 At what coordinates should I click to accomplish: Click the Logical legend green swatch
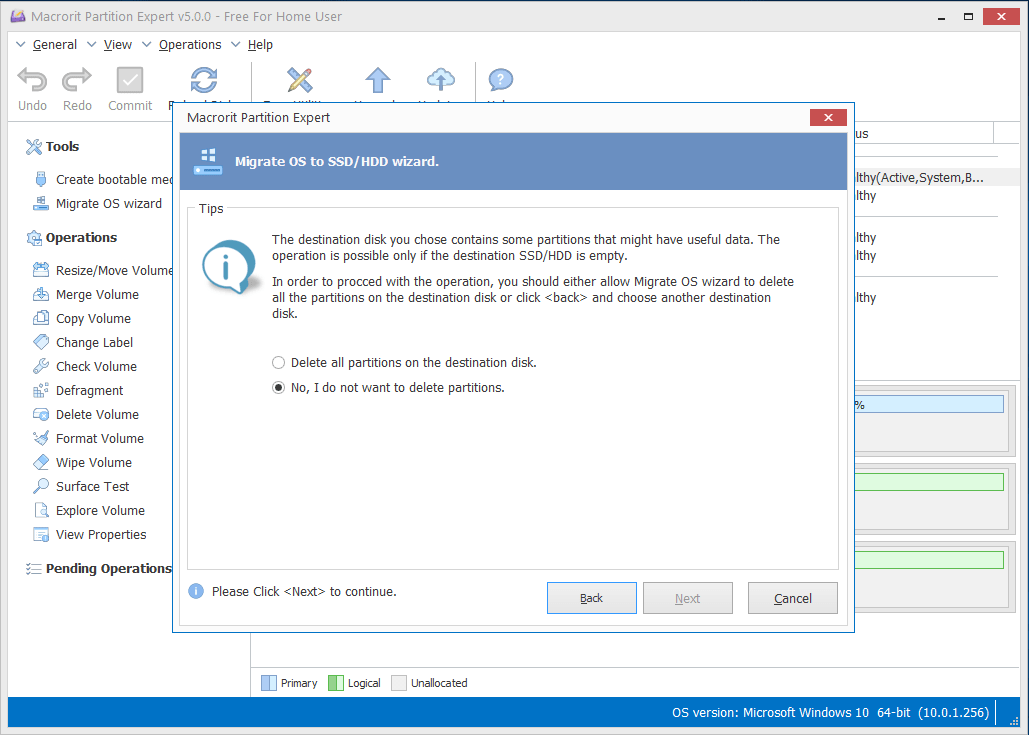[x=336, y=682]
